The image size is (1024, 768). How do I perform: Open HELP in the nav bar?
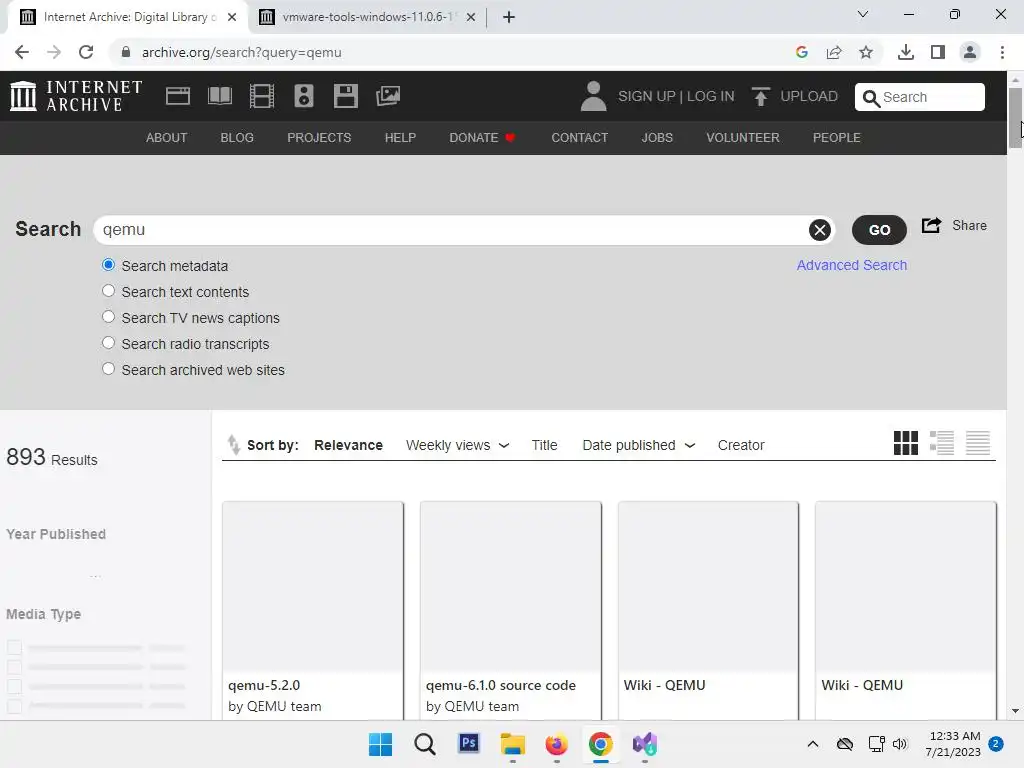[400, 138]
